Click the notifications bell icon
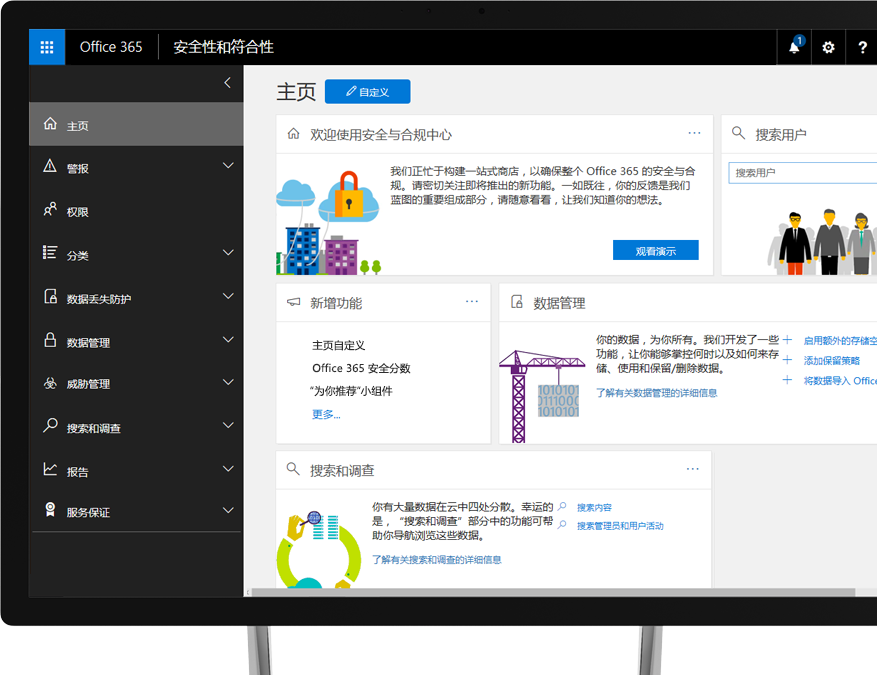 (795, 47)
